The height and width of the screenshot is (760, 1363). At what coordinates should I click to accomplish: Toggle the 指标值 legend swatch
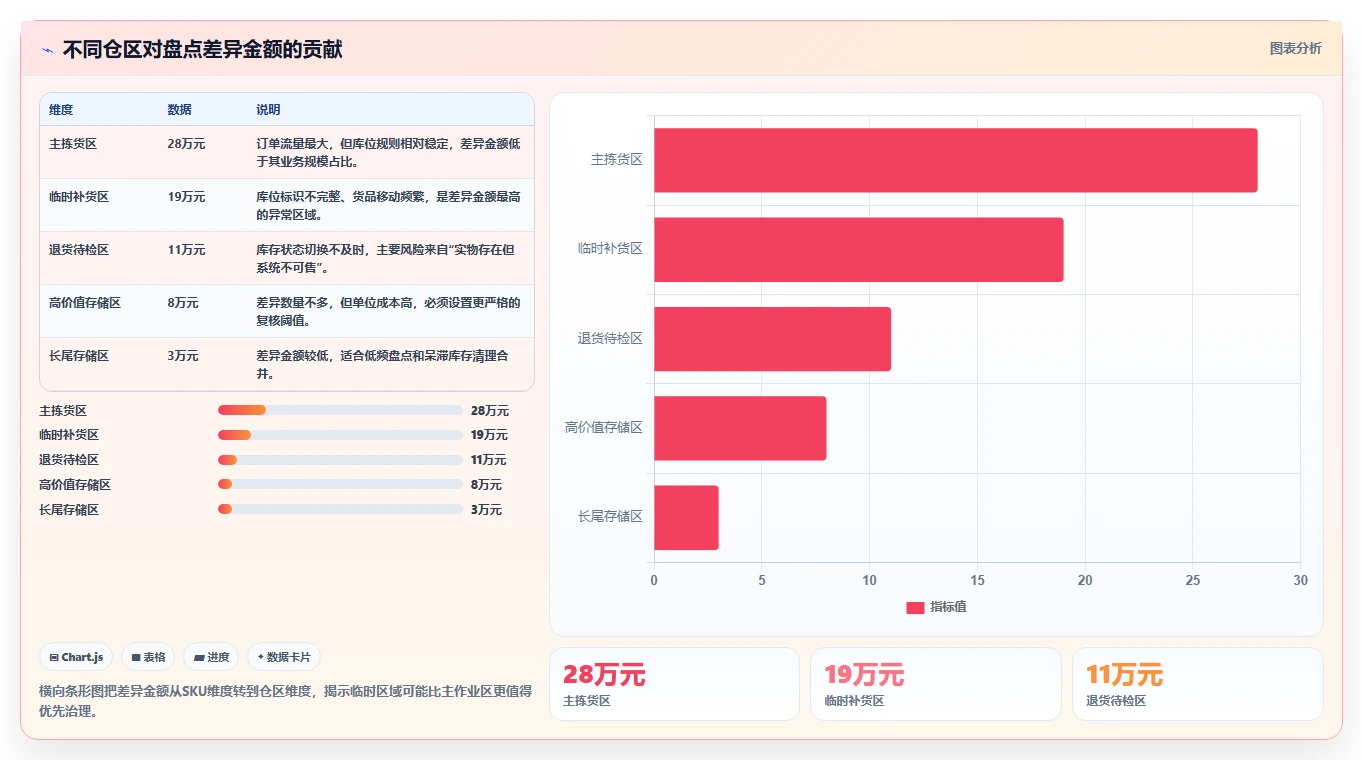pos(915,607)
